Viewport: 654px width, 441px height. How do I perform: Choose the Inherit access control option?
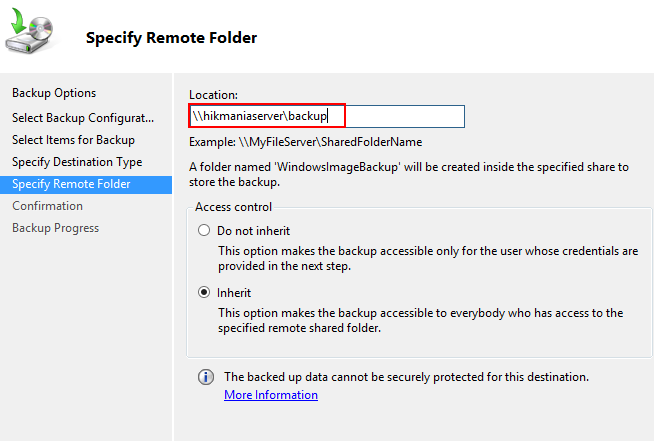[x=205, y=293]
